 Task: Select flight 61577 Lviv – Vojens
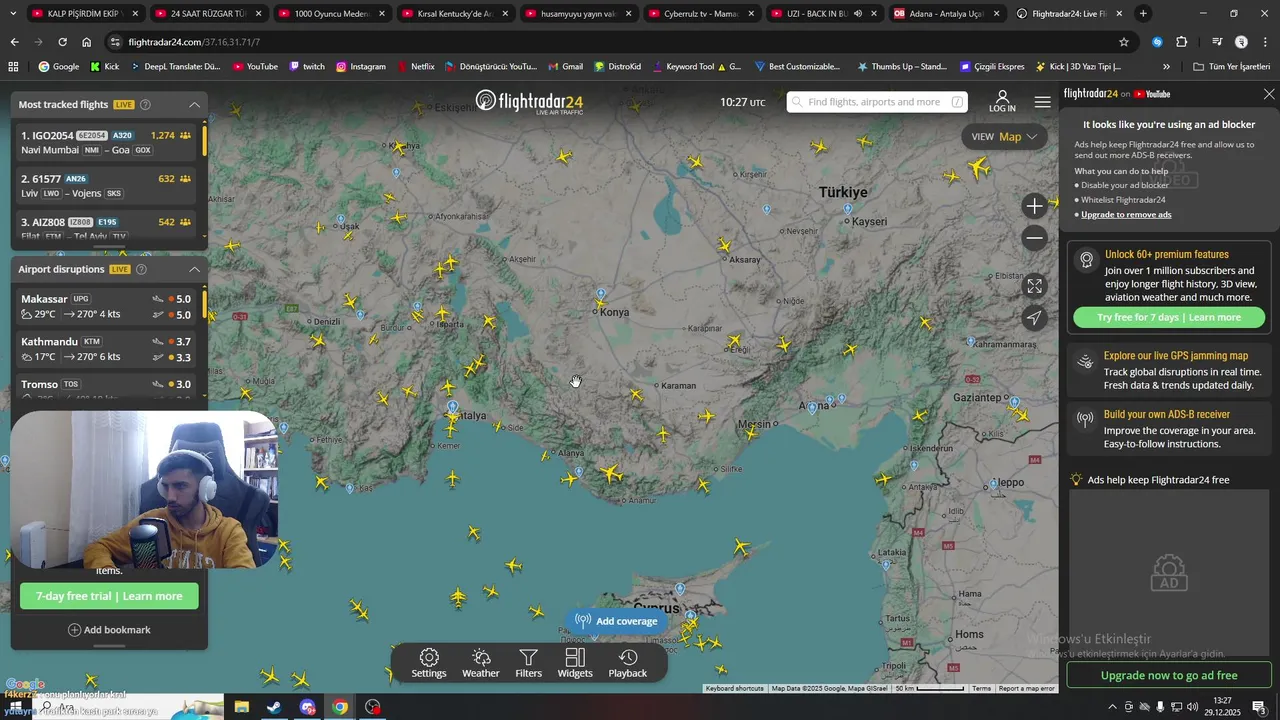click(108, 186)
